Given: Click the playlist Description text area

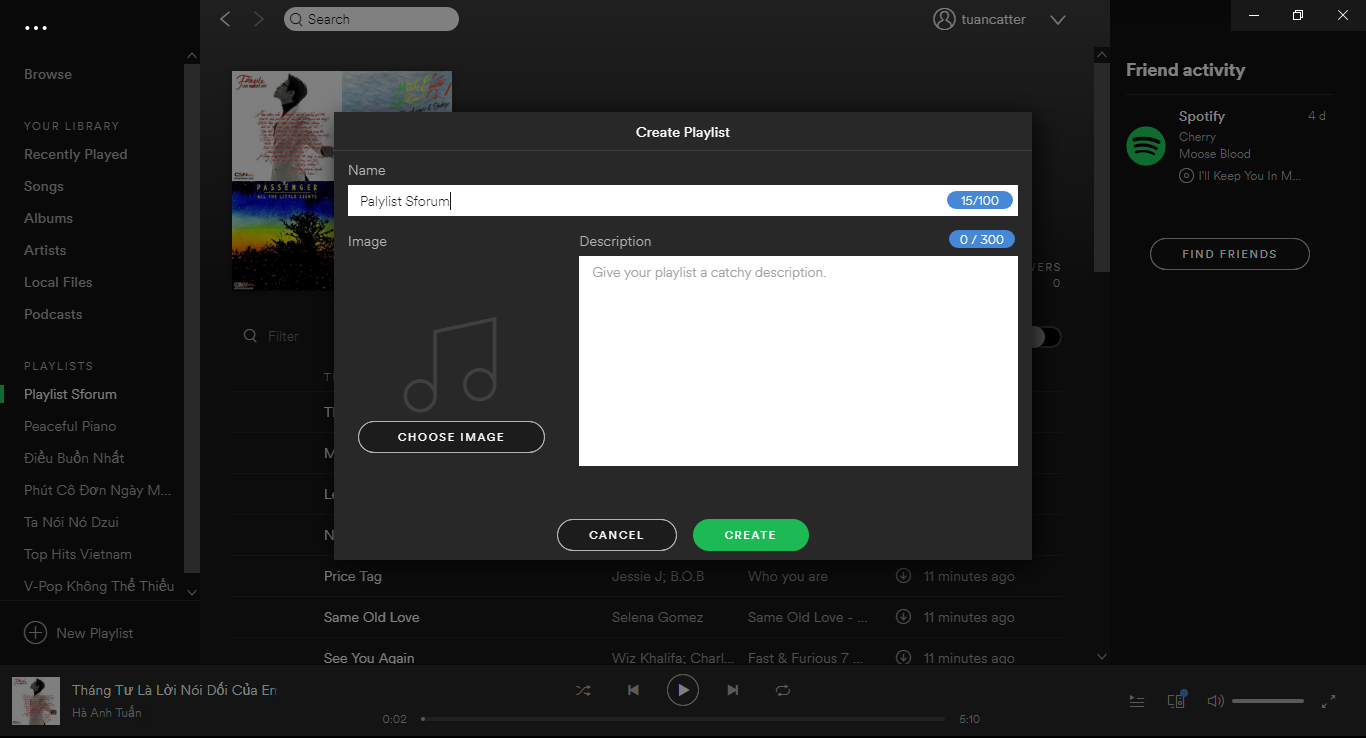Looking at the screenshot, I should [x=798, y=361].
